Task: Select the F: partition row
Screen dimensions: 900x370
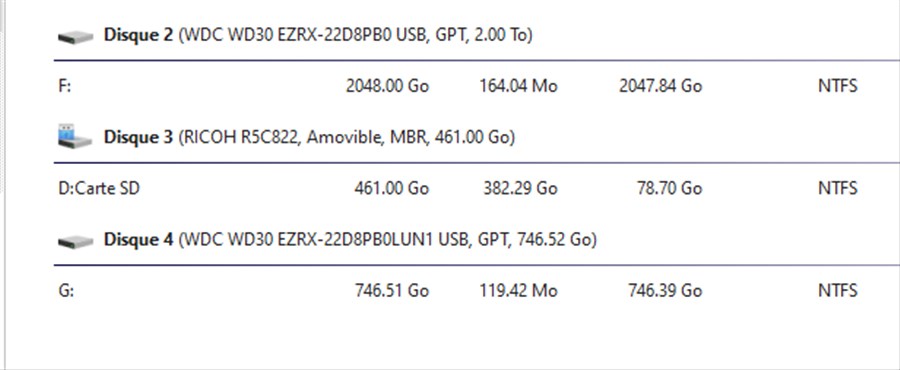Action: (476, 86)
